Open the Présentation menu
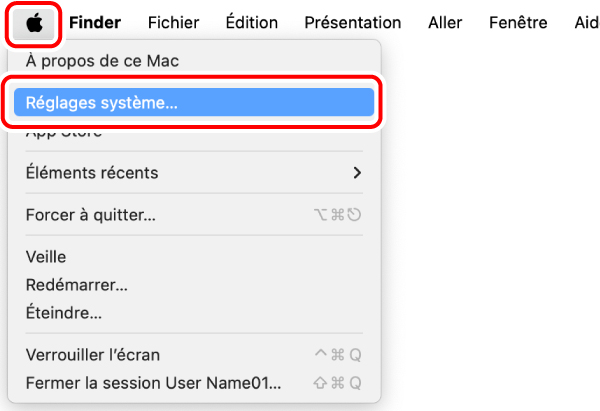Screen dimensions: 600x411 coord(353,22)
